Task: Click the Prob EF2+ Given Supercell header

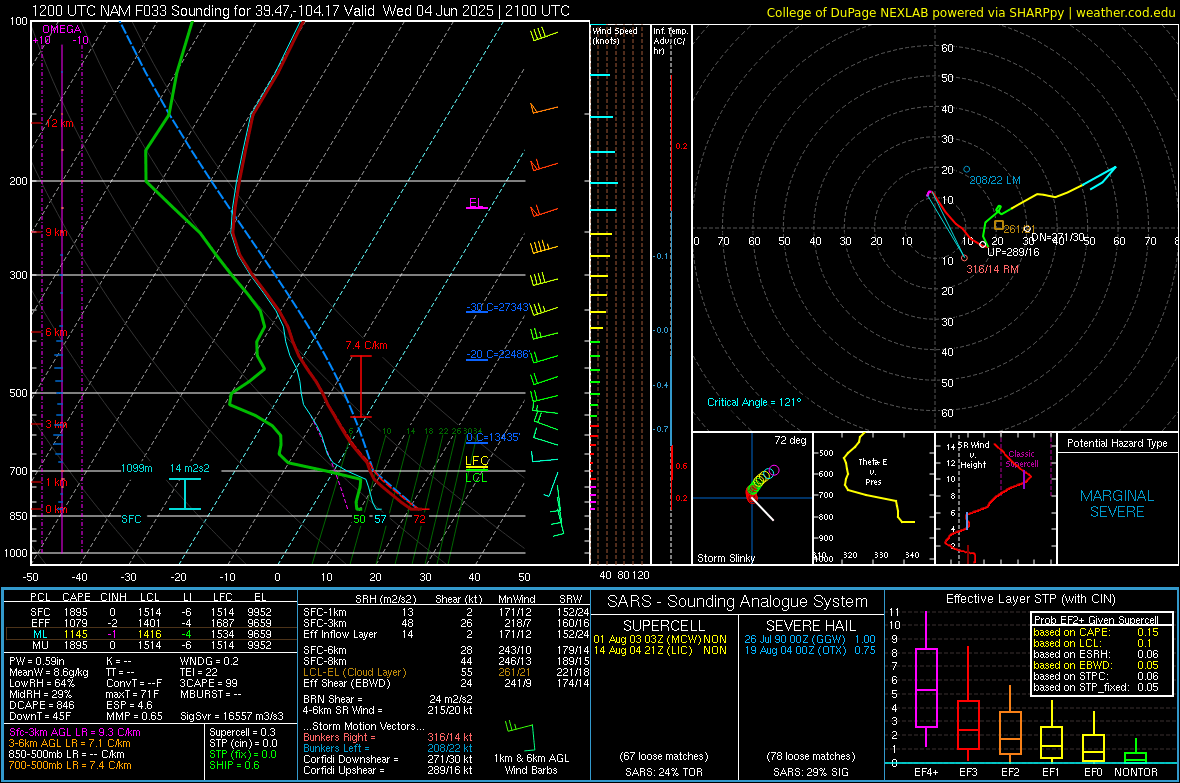Action: point(1096,620)
